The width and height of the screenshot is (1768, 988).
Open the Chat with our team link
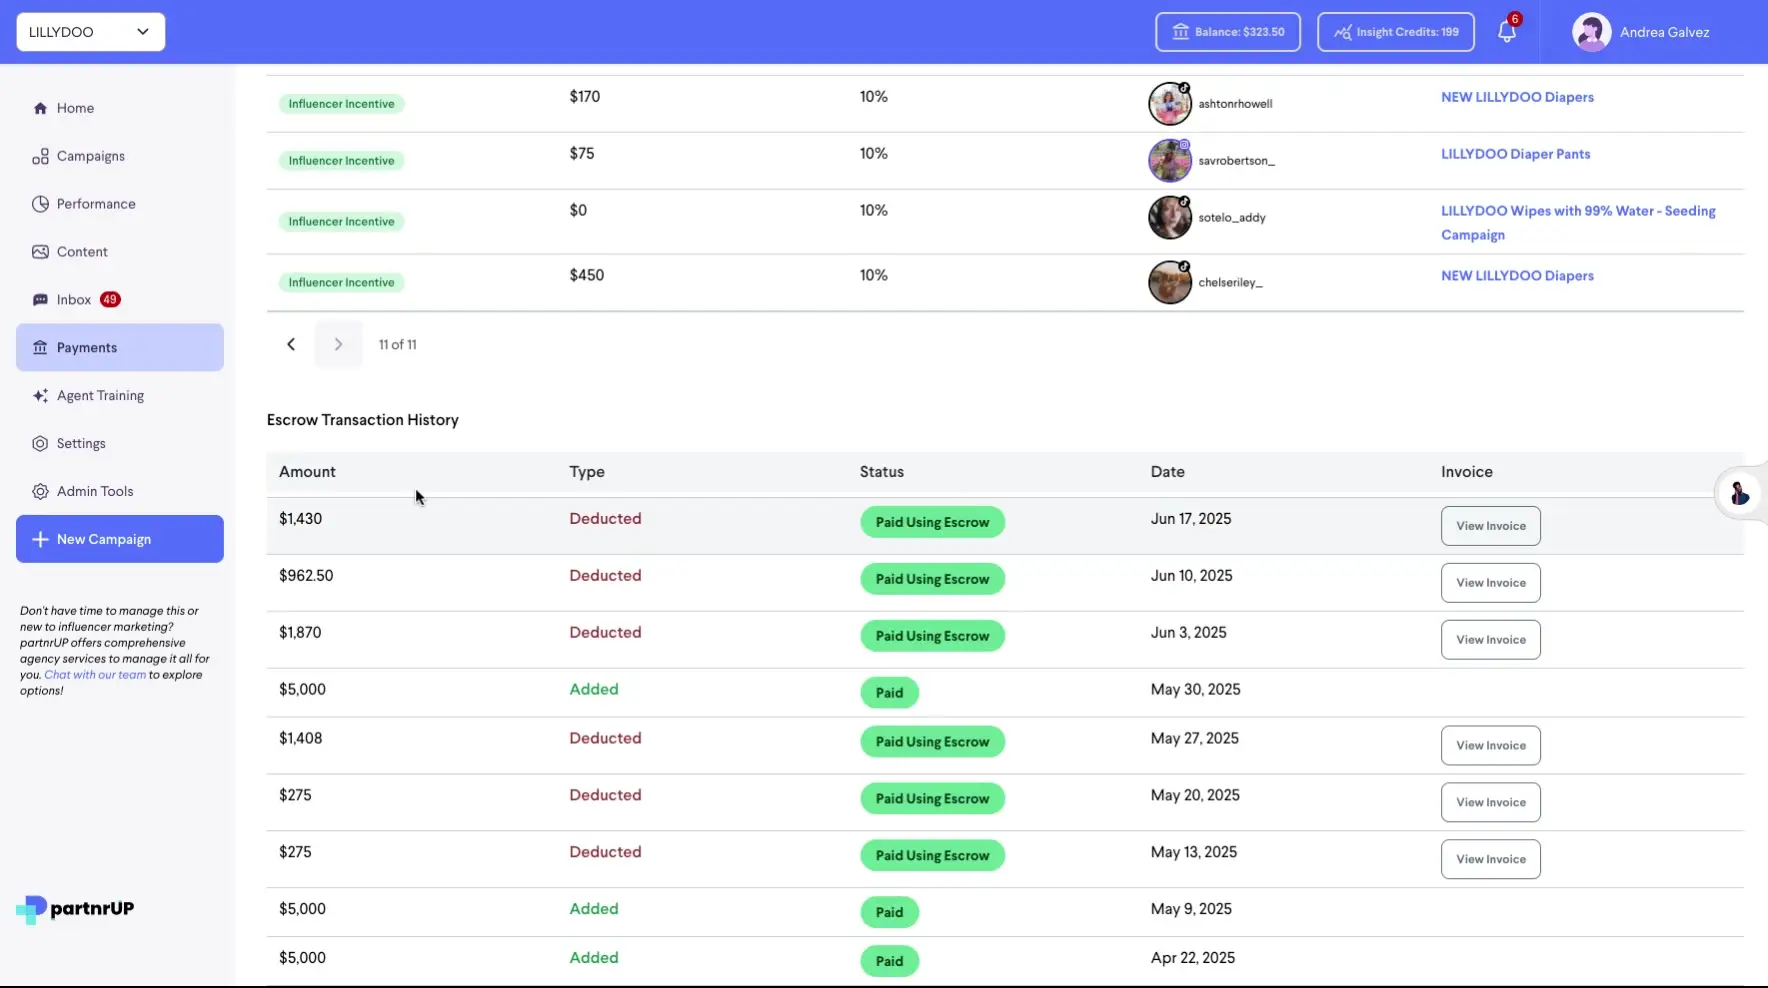pos(93,674)
